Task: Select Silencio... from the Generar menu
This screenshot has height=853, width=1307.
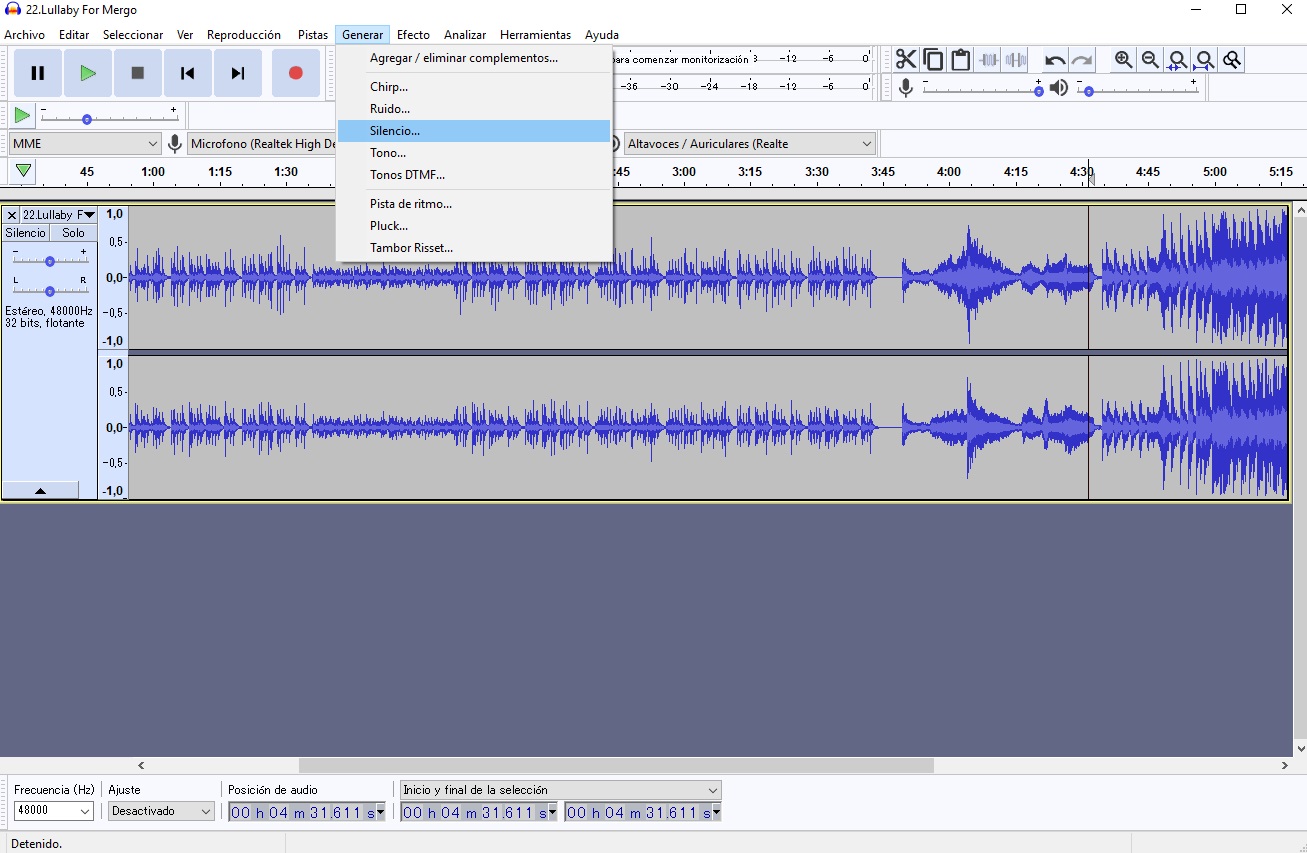Action: coord(395,131)
